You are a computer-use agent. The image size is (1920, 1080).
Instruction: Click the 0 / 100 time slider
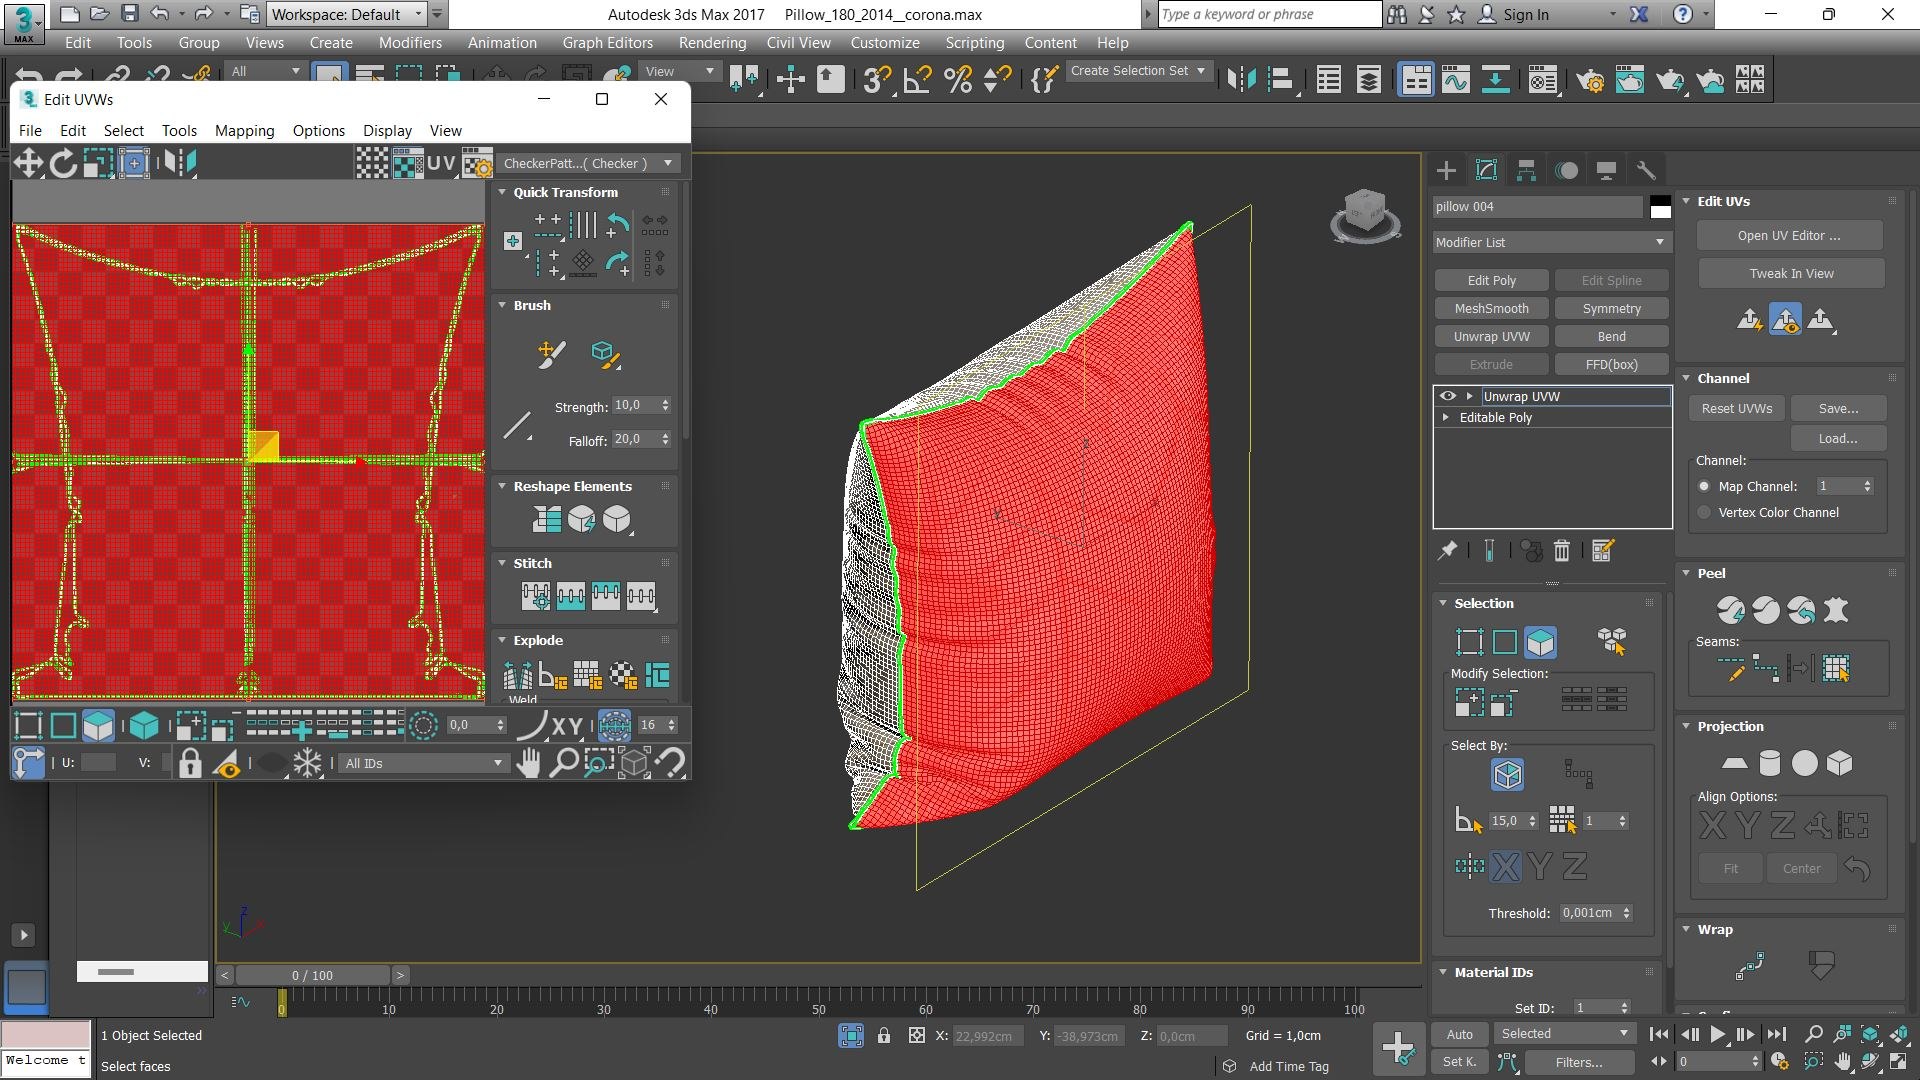(312, 975)
